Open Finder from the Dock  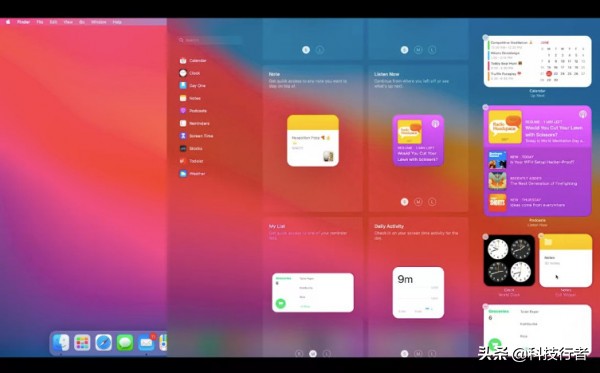[x=61, y=342]
